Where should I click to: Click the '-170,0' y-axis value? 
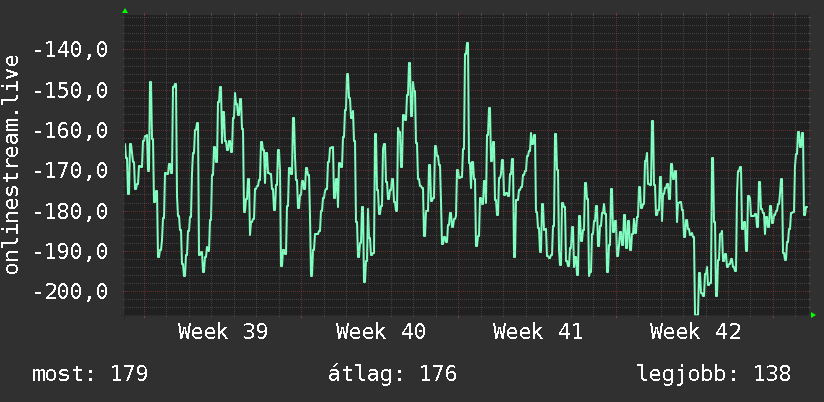pos(70,171)
